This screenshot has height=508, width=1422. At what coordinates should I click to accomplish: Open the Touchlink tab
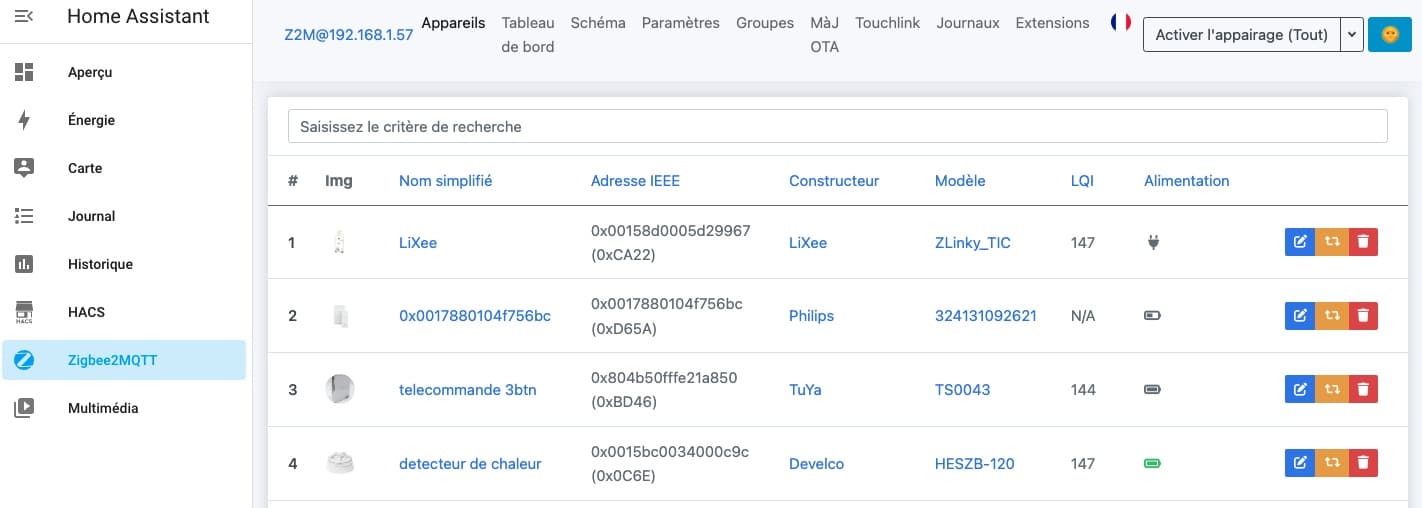888,23
